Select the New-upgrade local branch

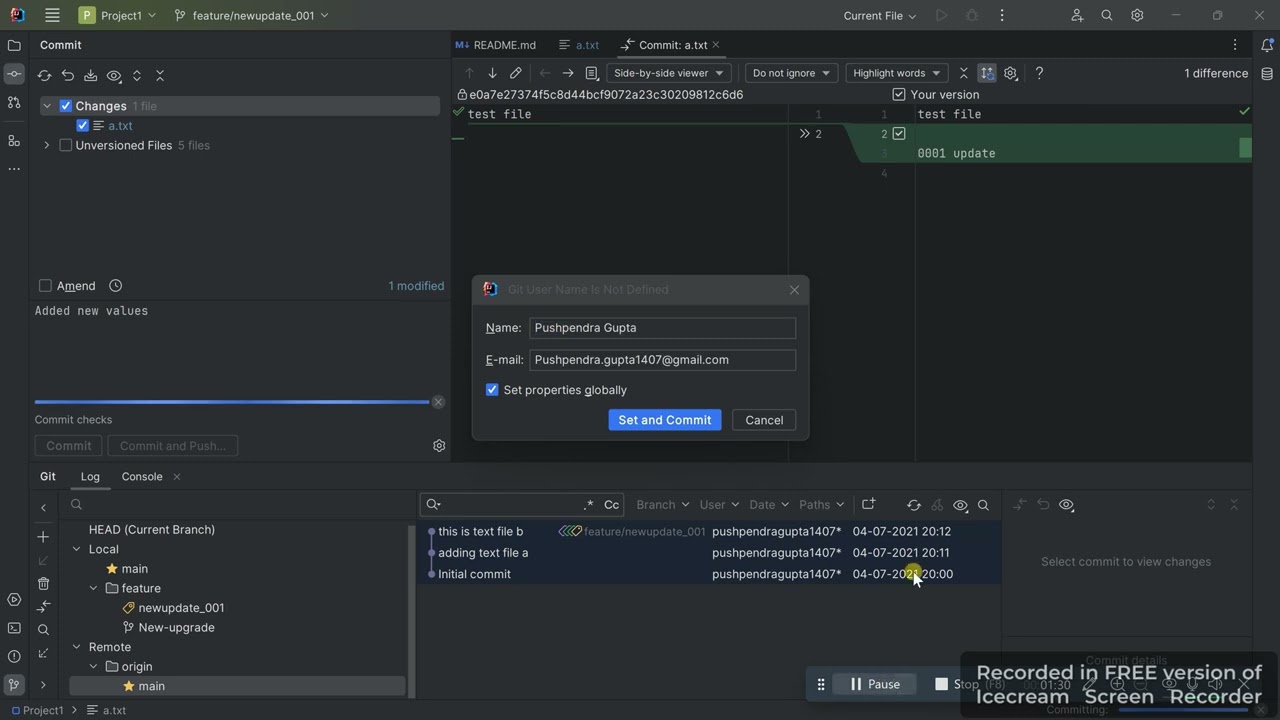(x=176, y=628)
